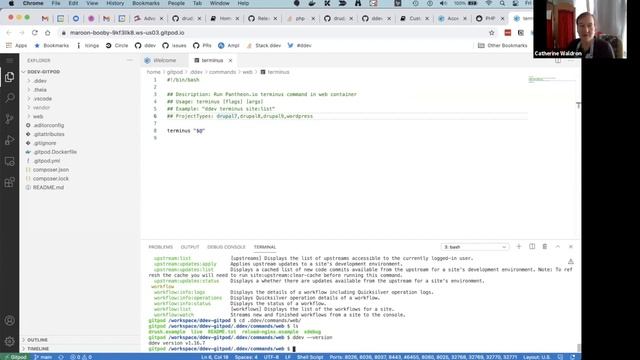The image size is (640, 360).
Task: Expand the .ddev folder
Action: 40,81
